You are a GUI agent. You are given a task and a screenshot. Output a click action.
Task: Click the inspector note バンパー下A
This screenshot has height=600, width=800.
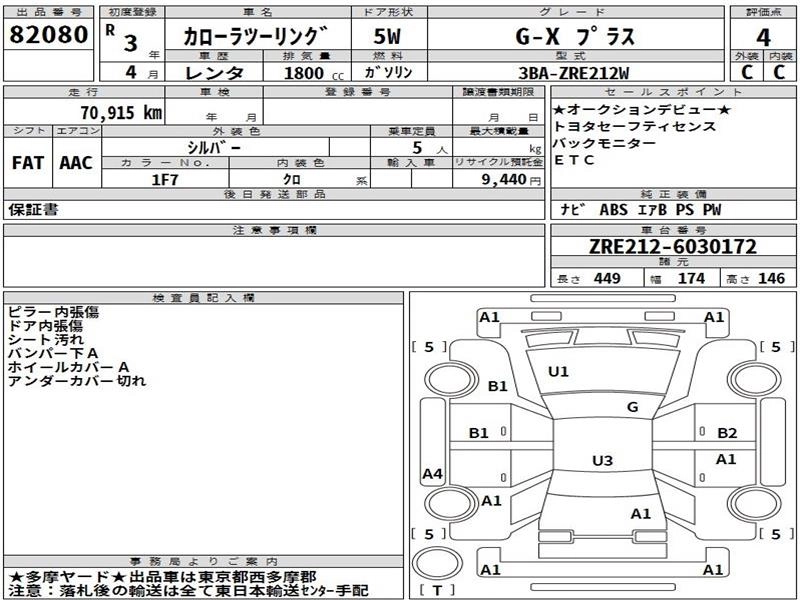coord(53,353)
